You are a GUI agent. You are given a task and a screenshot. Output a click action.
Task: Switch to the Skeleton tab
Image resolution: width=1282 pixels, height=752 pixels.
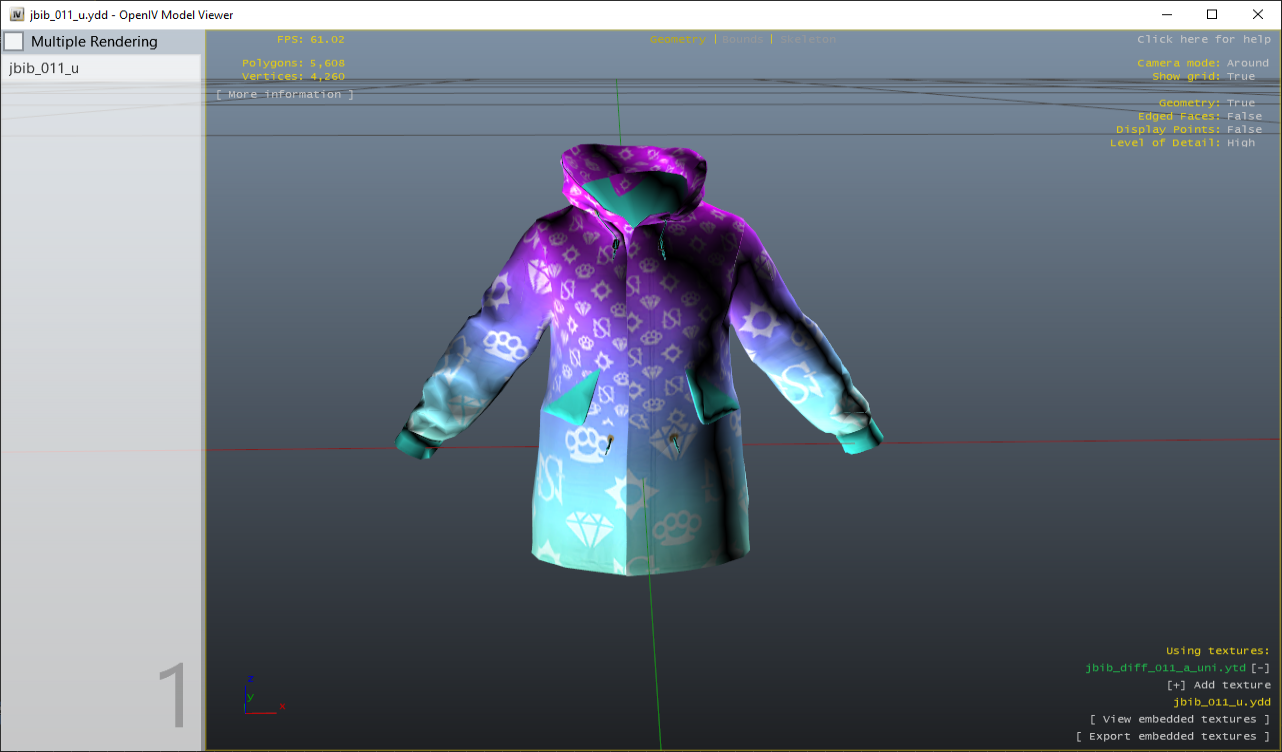pyautogui.click(x=807, y=39)
